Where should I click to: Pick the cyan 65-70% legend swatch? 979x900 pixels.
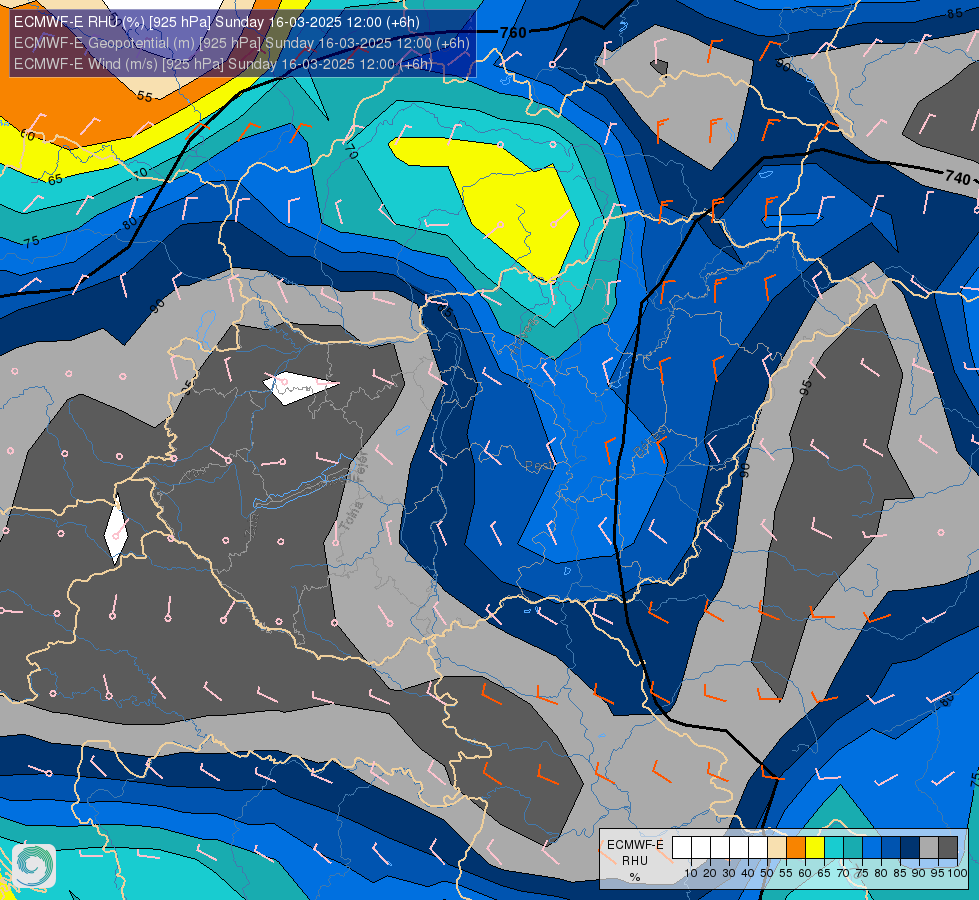coord(834,847)
